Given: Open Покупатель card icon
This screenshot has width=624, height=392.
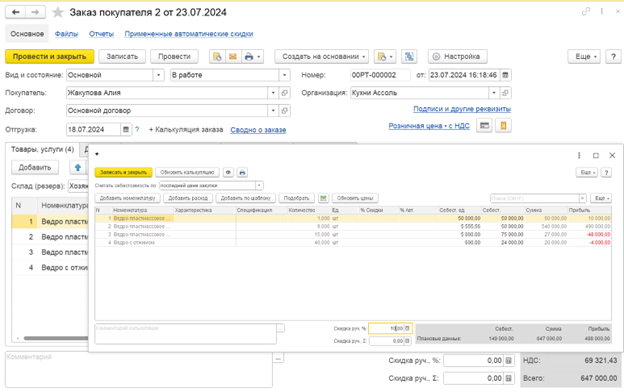Looking at the screenshot, I should click(284, 93).
